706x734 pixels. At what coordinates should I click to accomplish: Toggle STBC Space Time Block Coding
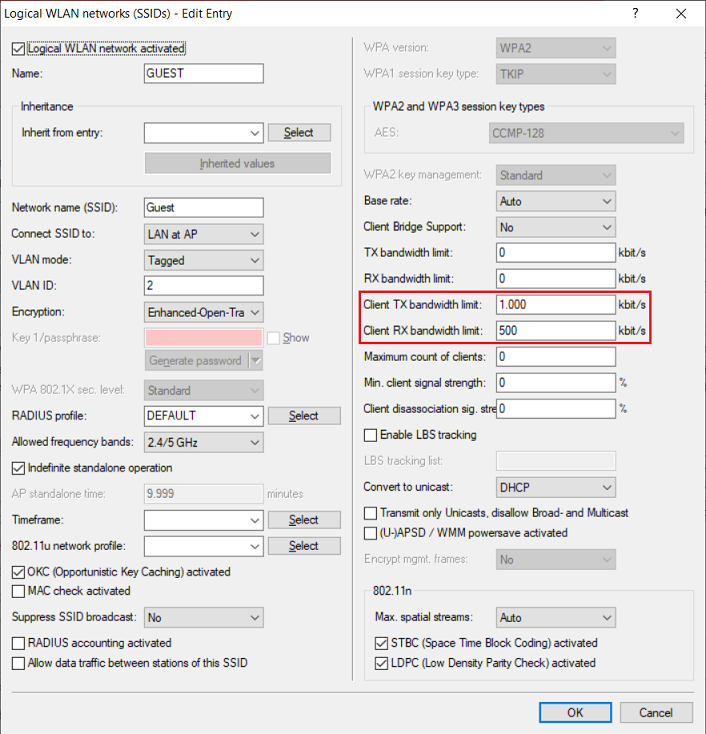pyautogui.click(x=382, y=643)
